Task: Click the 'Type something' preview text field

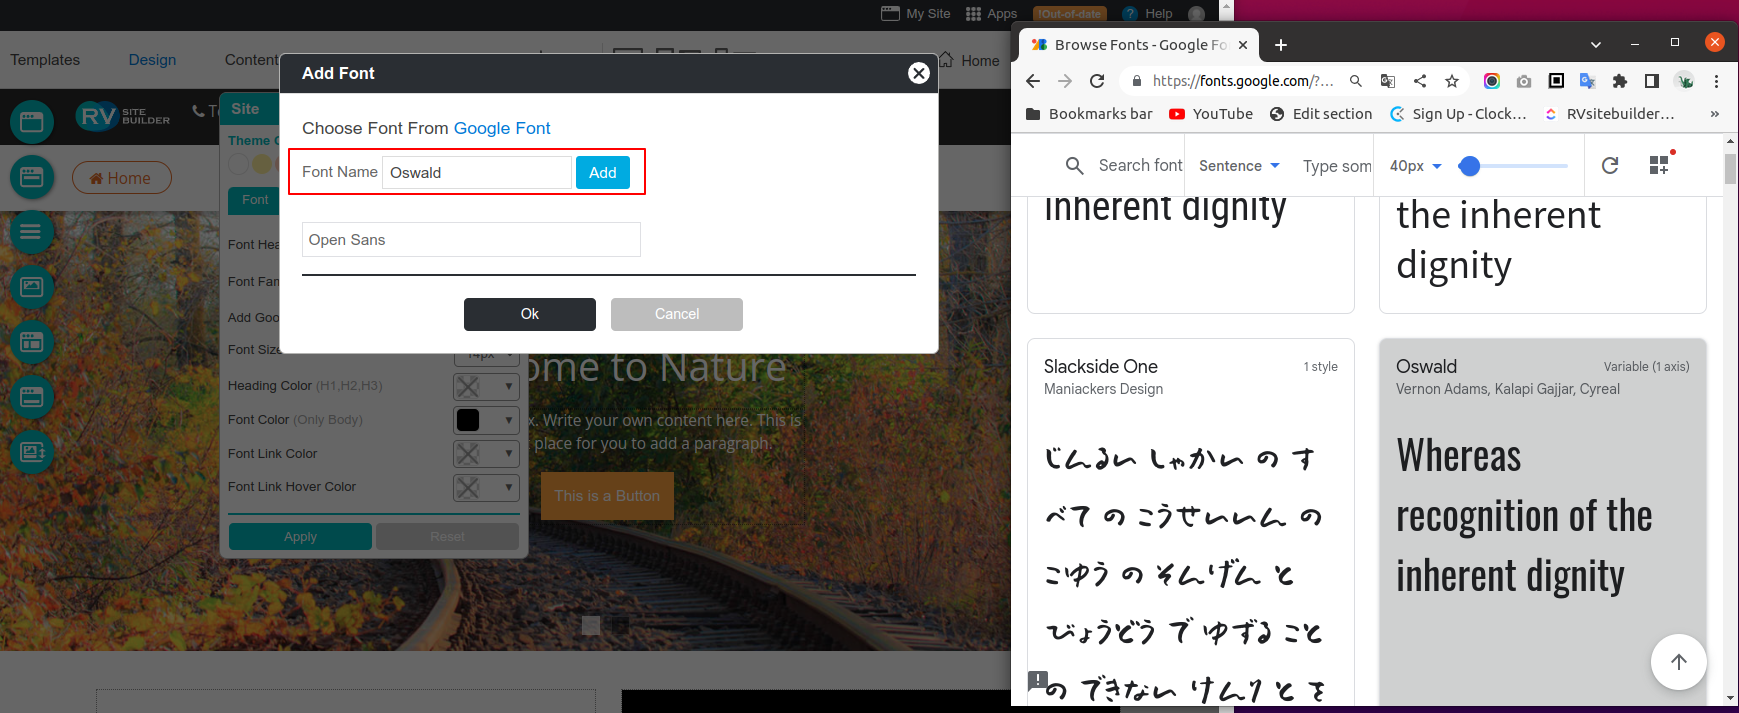Action: click(1337, 166)
